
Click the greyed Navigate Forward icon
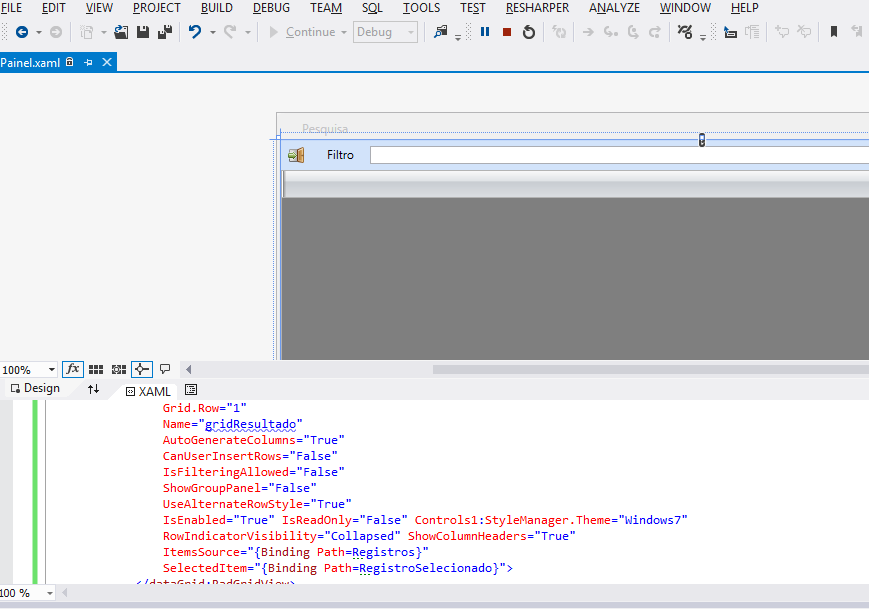[x=56, y=32]
